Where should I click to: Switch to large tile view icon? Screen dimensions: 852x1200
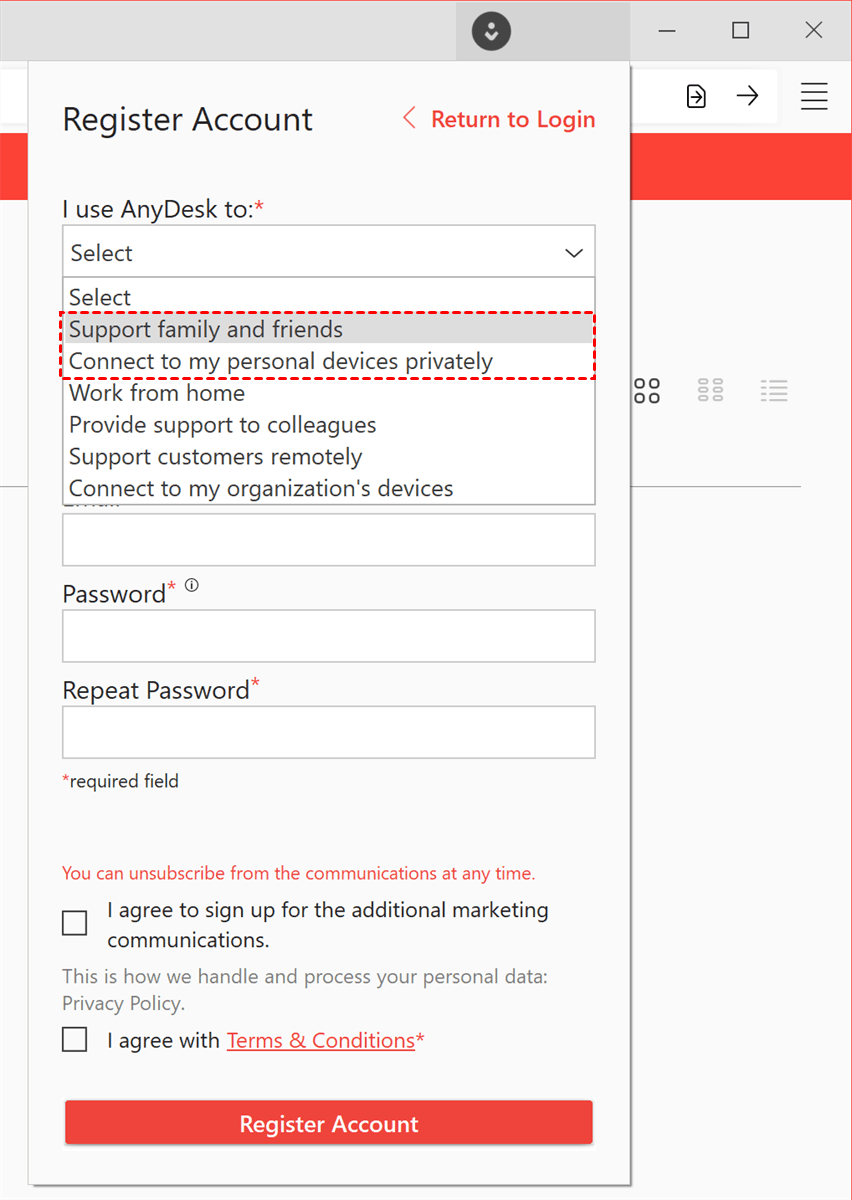[647, 391]
